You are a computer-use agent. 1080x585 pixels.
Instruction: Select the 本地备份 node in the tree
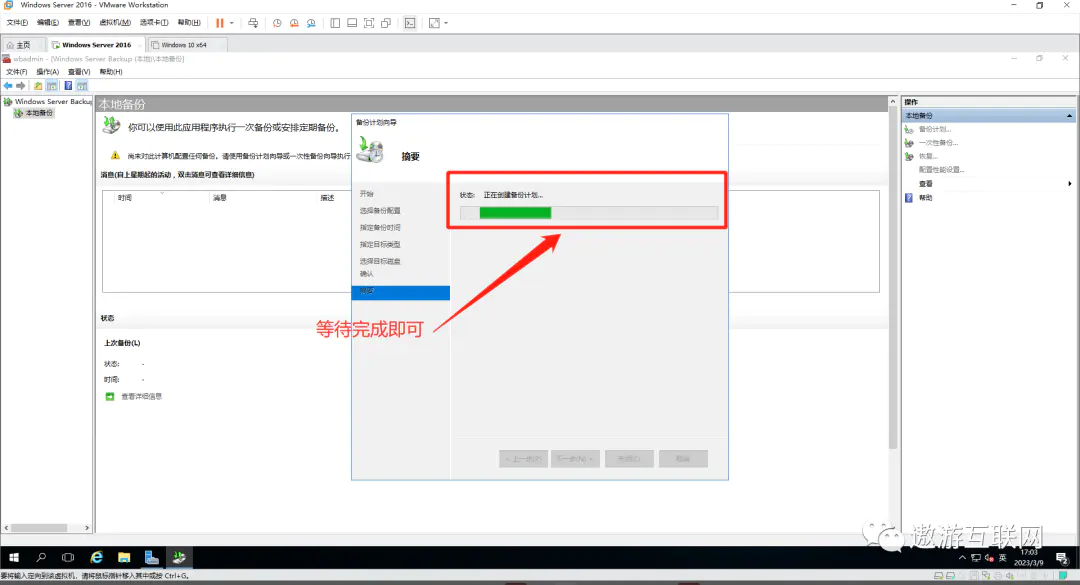(x=39, y=113)
